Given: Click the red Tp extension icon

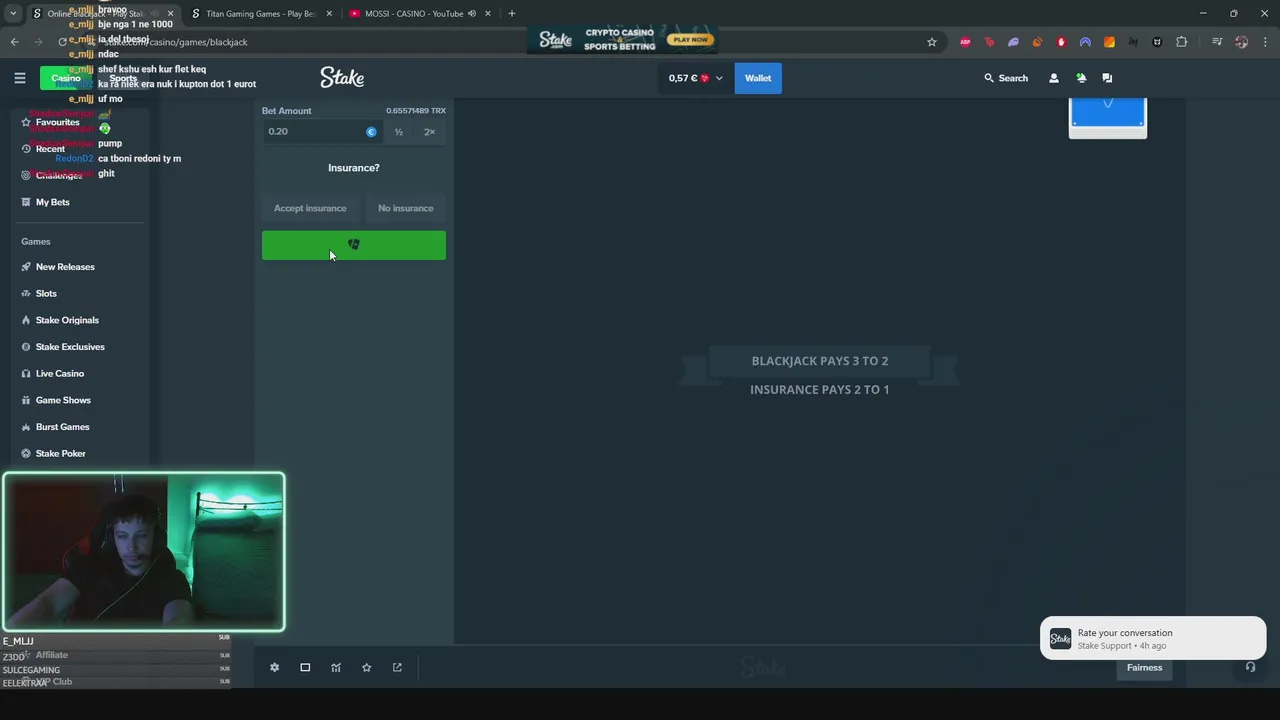Looking at the screenshot, I should tap(989, 42).
